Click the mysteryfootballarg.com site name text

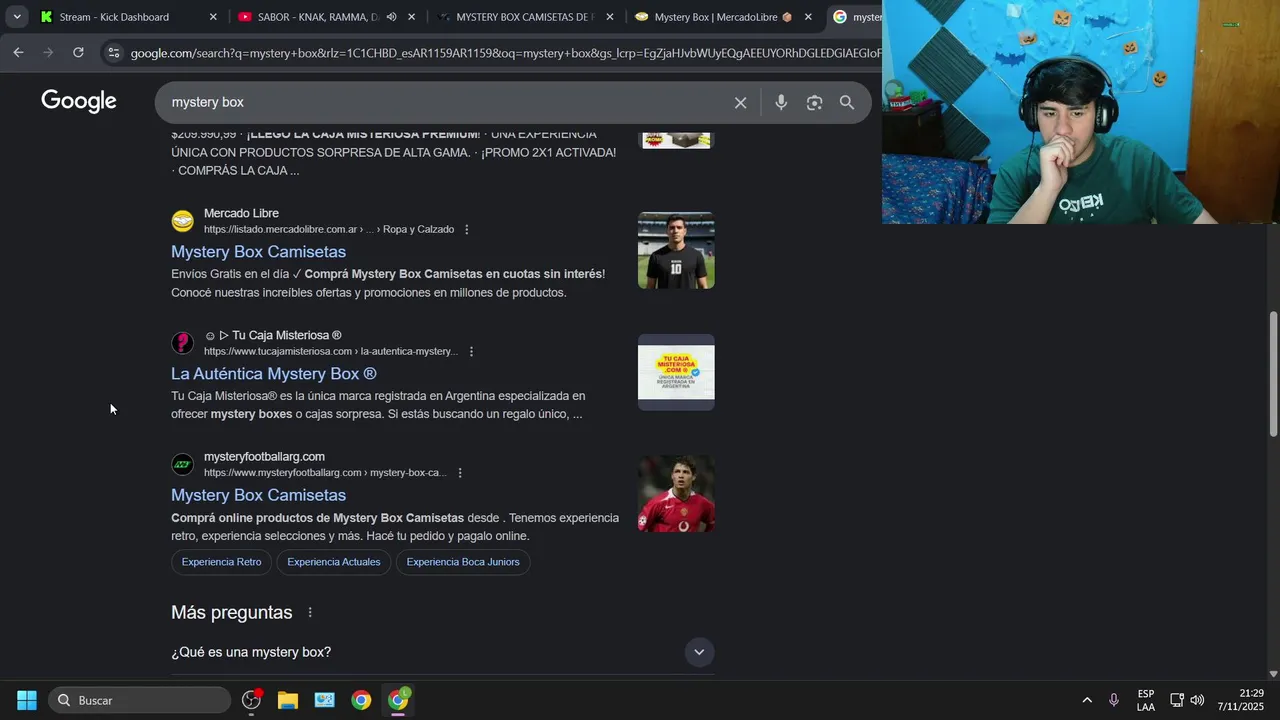point(264,457)
